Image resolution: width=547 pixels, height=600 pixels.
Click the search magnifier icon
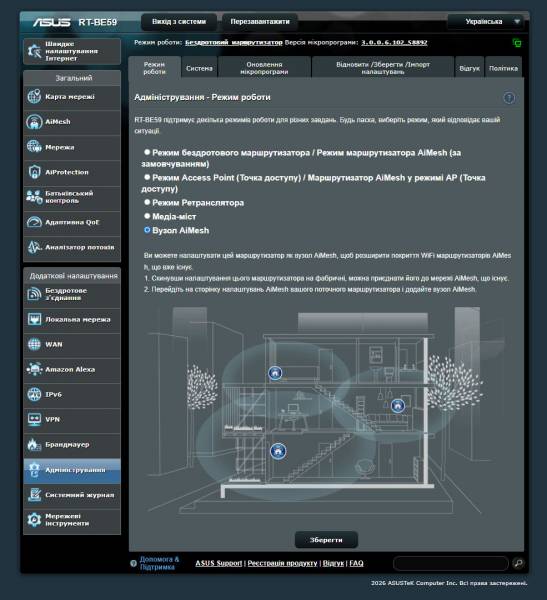[x=518, y=563]
